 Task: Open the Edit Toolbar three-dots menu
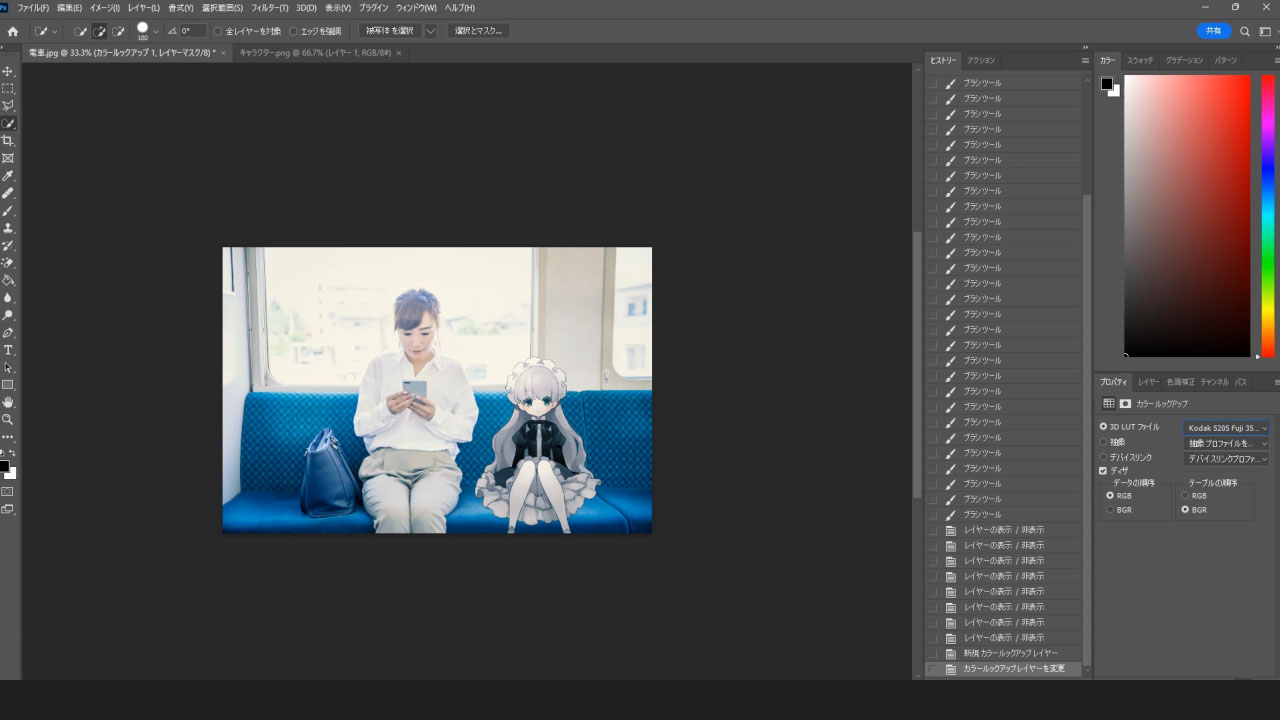point(8,437)
